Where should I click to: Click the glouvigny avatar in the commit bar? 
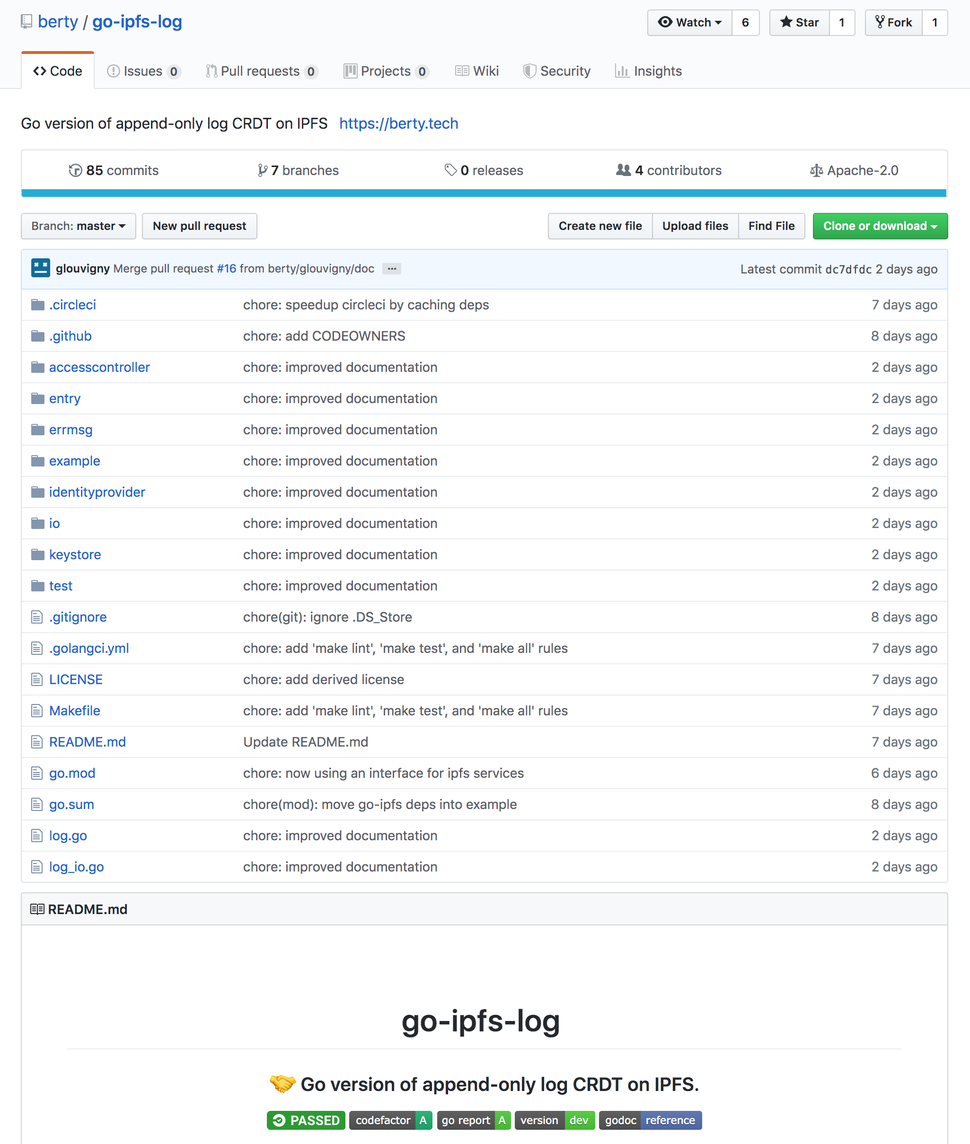41,268
